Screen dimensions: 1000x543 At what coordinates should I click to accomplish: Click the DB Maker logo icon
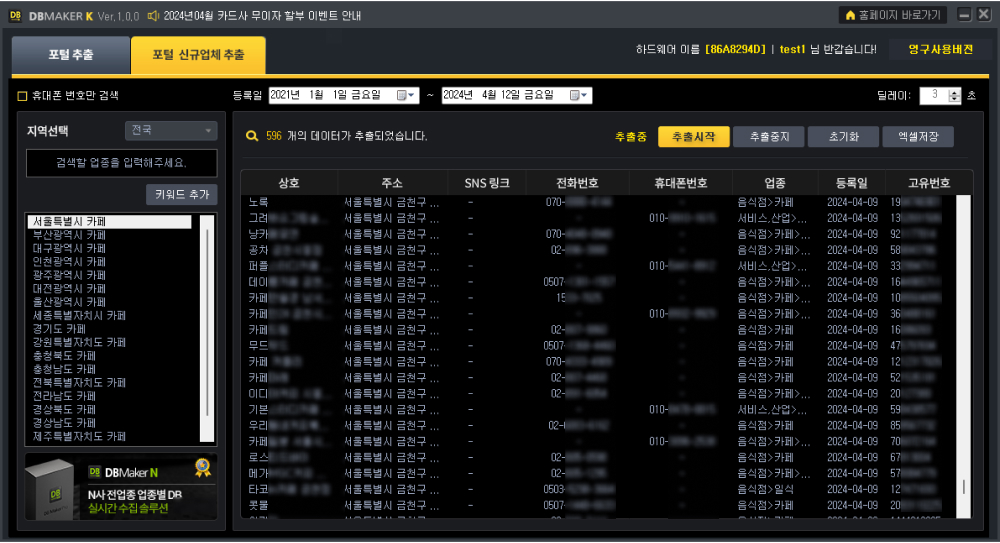[x=16, y=16]
